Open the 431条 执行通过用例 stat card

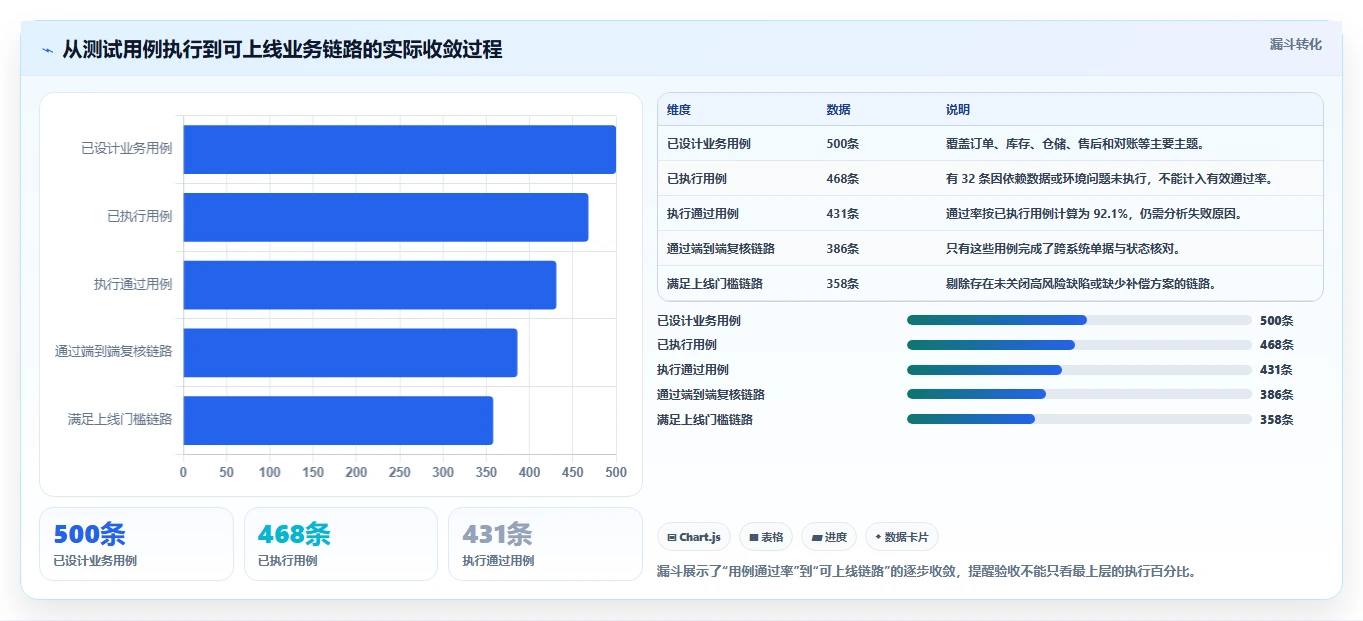(x=545, y=544)
